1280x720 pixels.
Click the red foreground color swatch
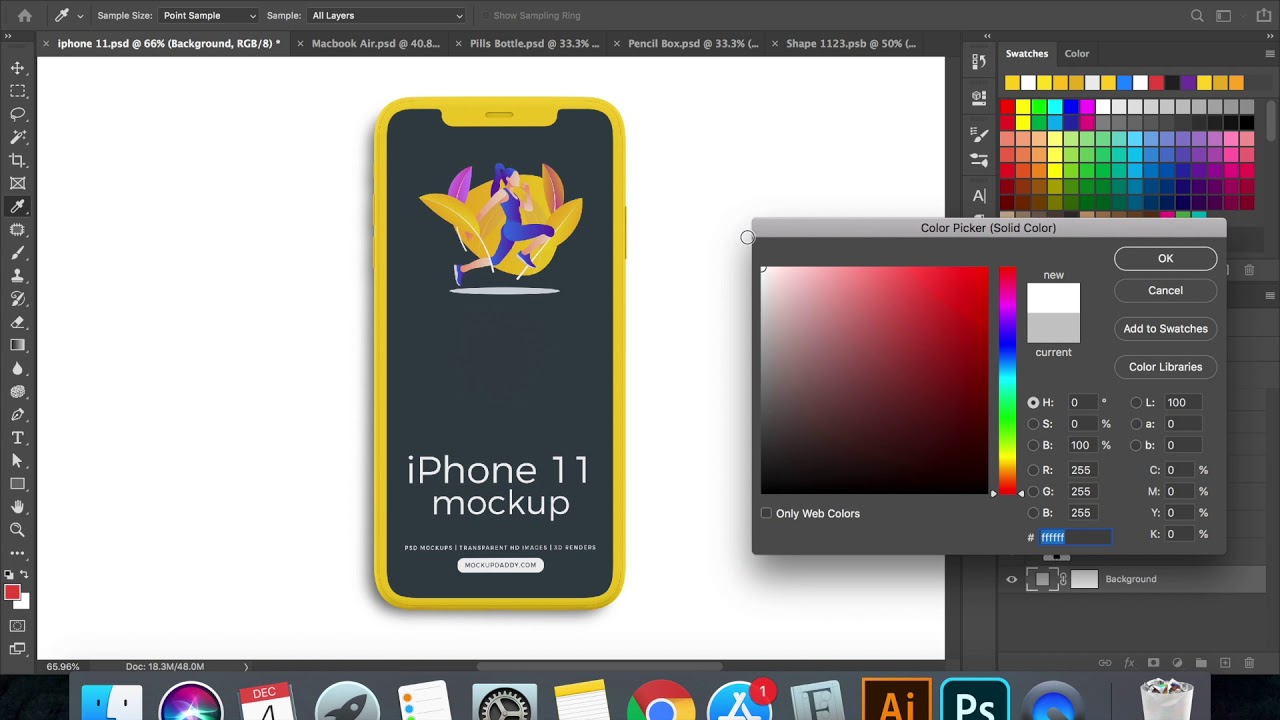(x=12, y=593)
